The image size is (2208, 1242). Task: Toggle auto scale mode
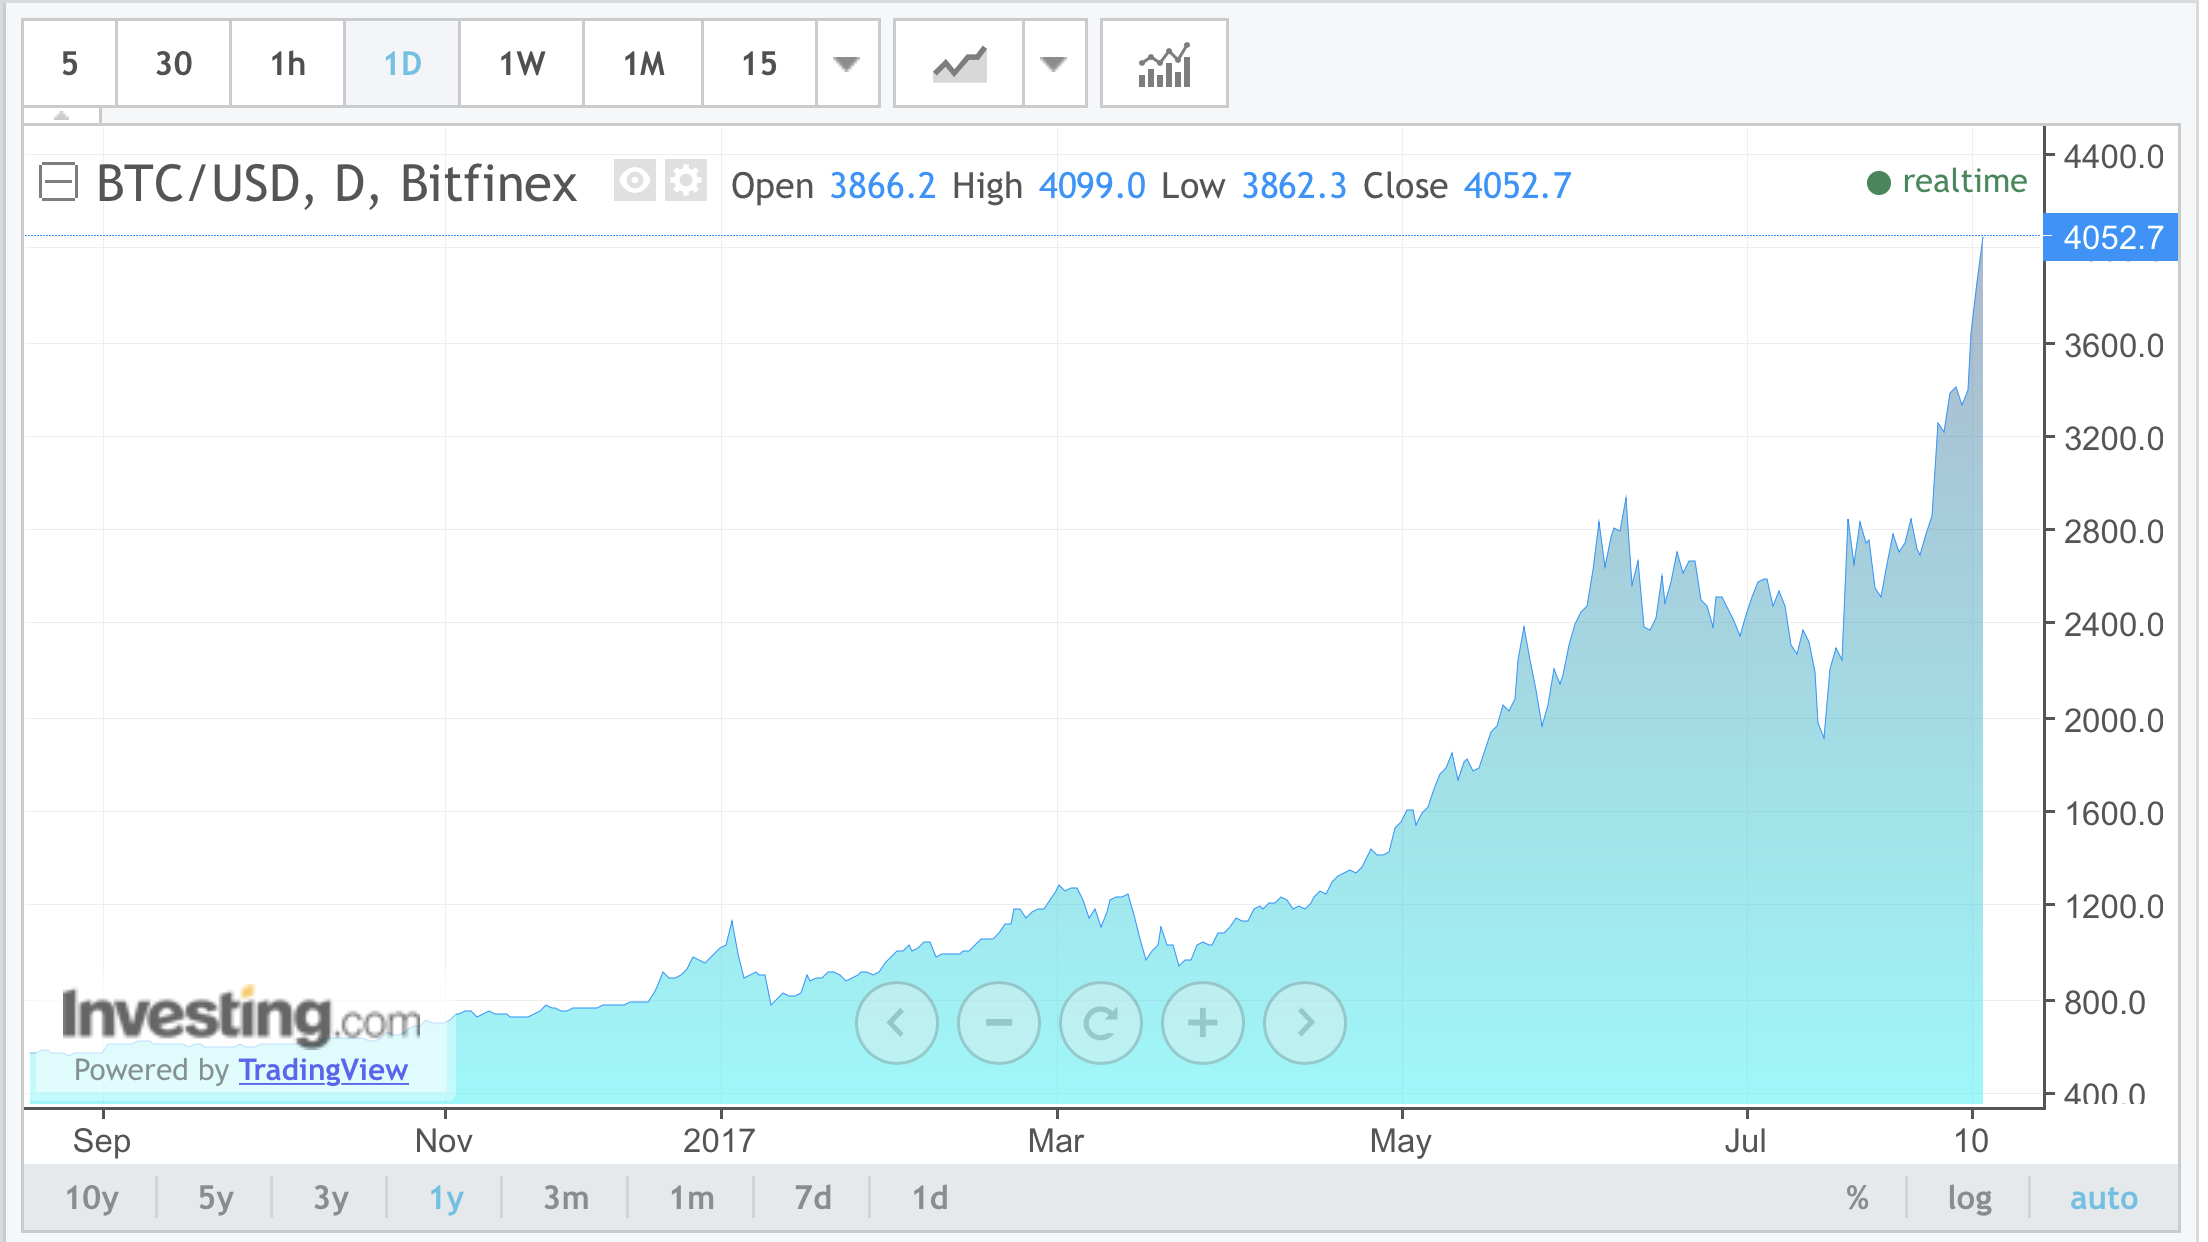click(x=2104, y=1197)
